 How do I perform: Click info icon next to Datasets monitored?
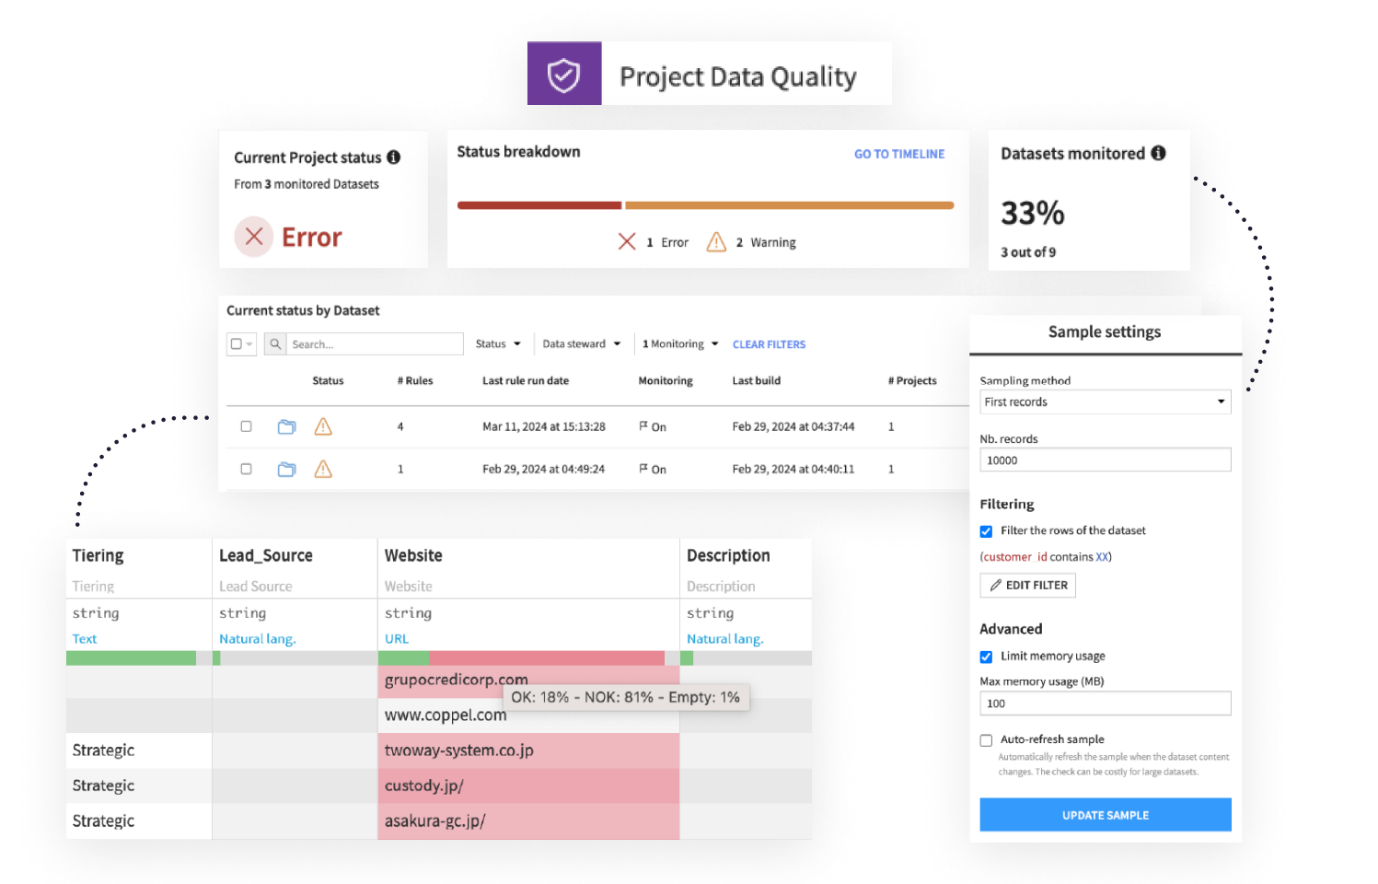pyautogui.click(x=1158, y=153)
